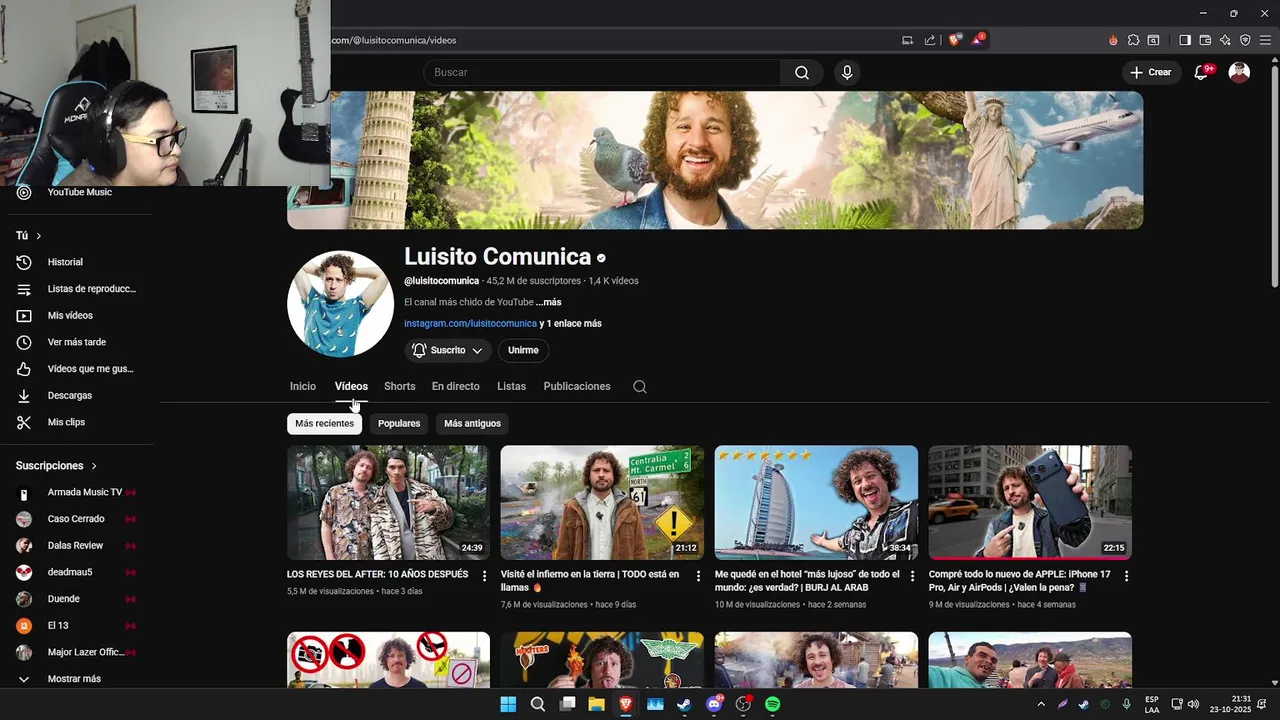Expand channel description with ...más
Screen dimensions: 1280x720
tap(548, 302)
